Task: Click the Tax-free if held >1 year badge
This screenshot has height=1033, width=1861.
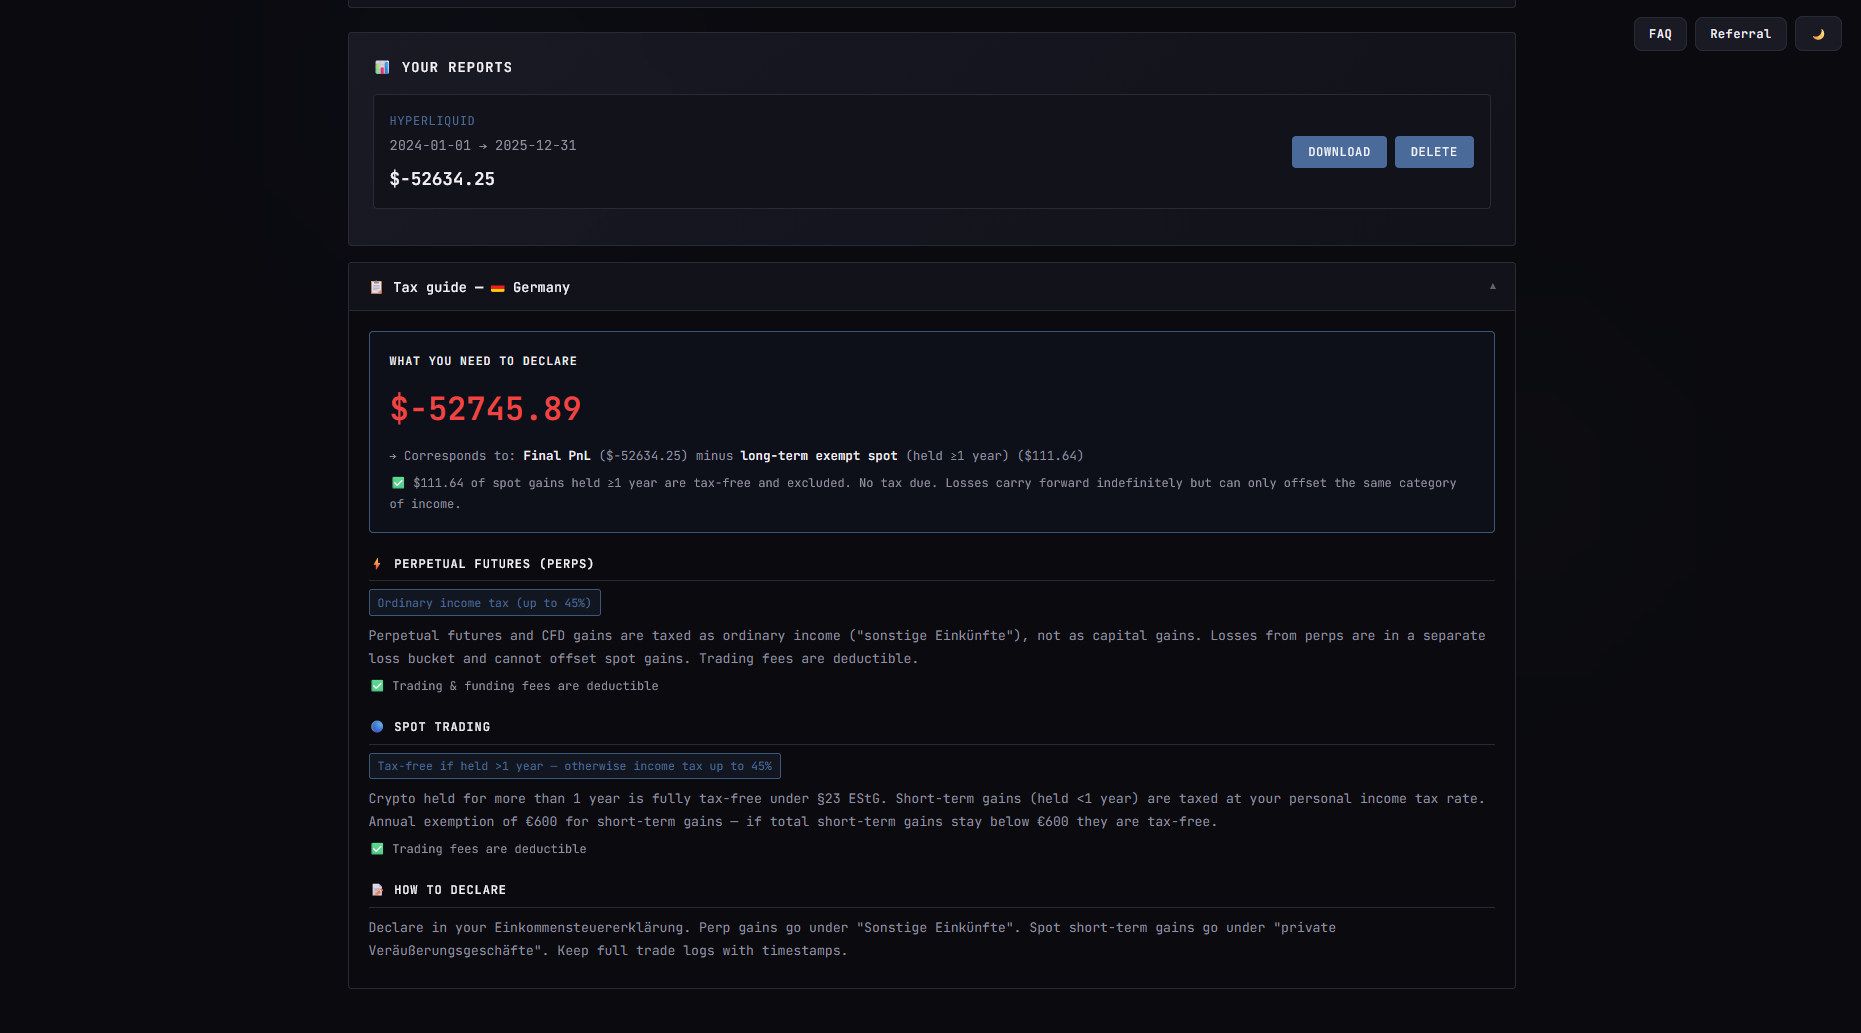Action: coord(574,766)
